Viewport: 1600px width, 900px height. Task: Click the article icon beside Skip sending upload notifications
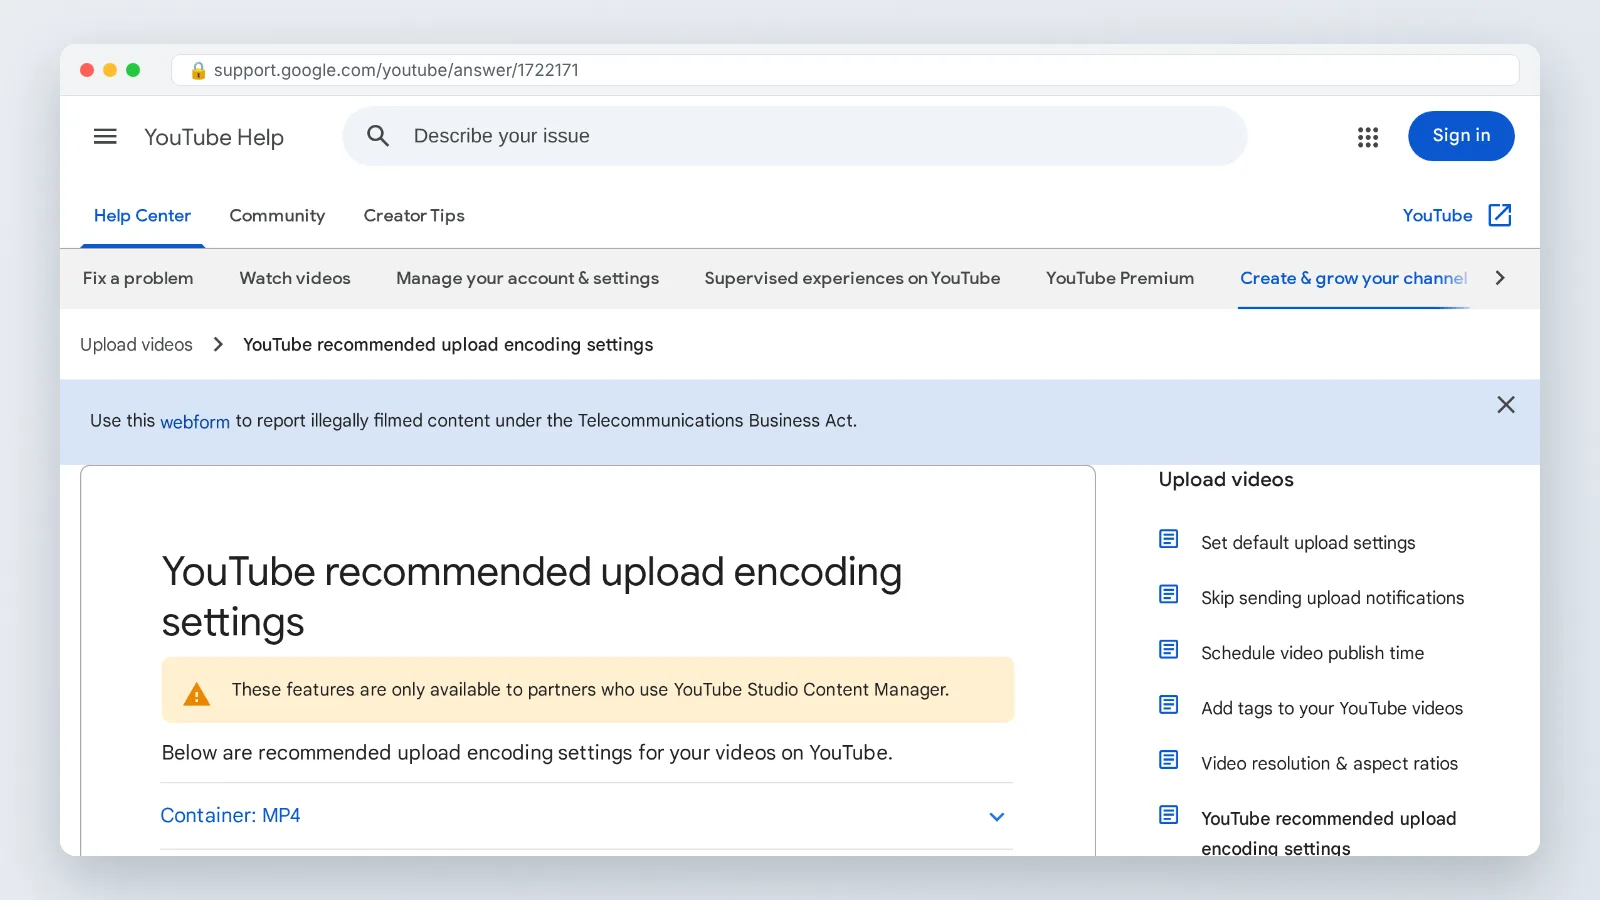coord(1168,594)
